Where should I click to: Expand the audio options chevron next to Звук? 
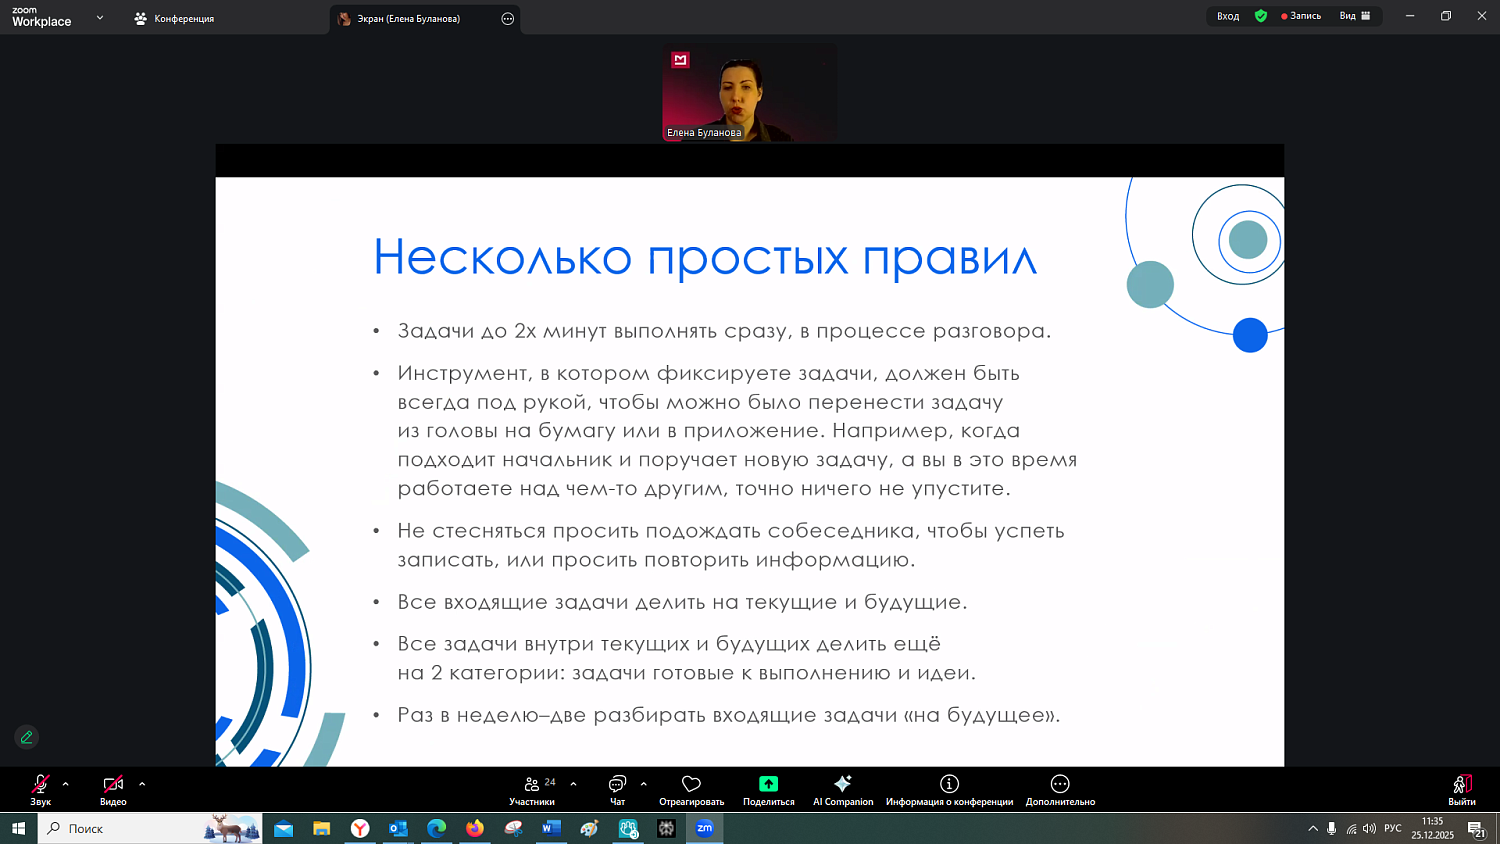point(66,784)
